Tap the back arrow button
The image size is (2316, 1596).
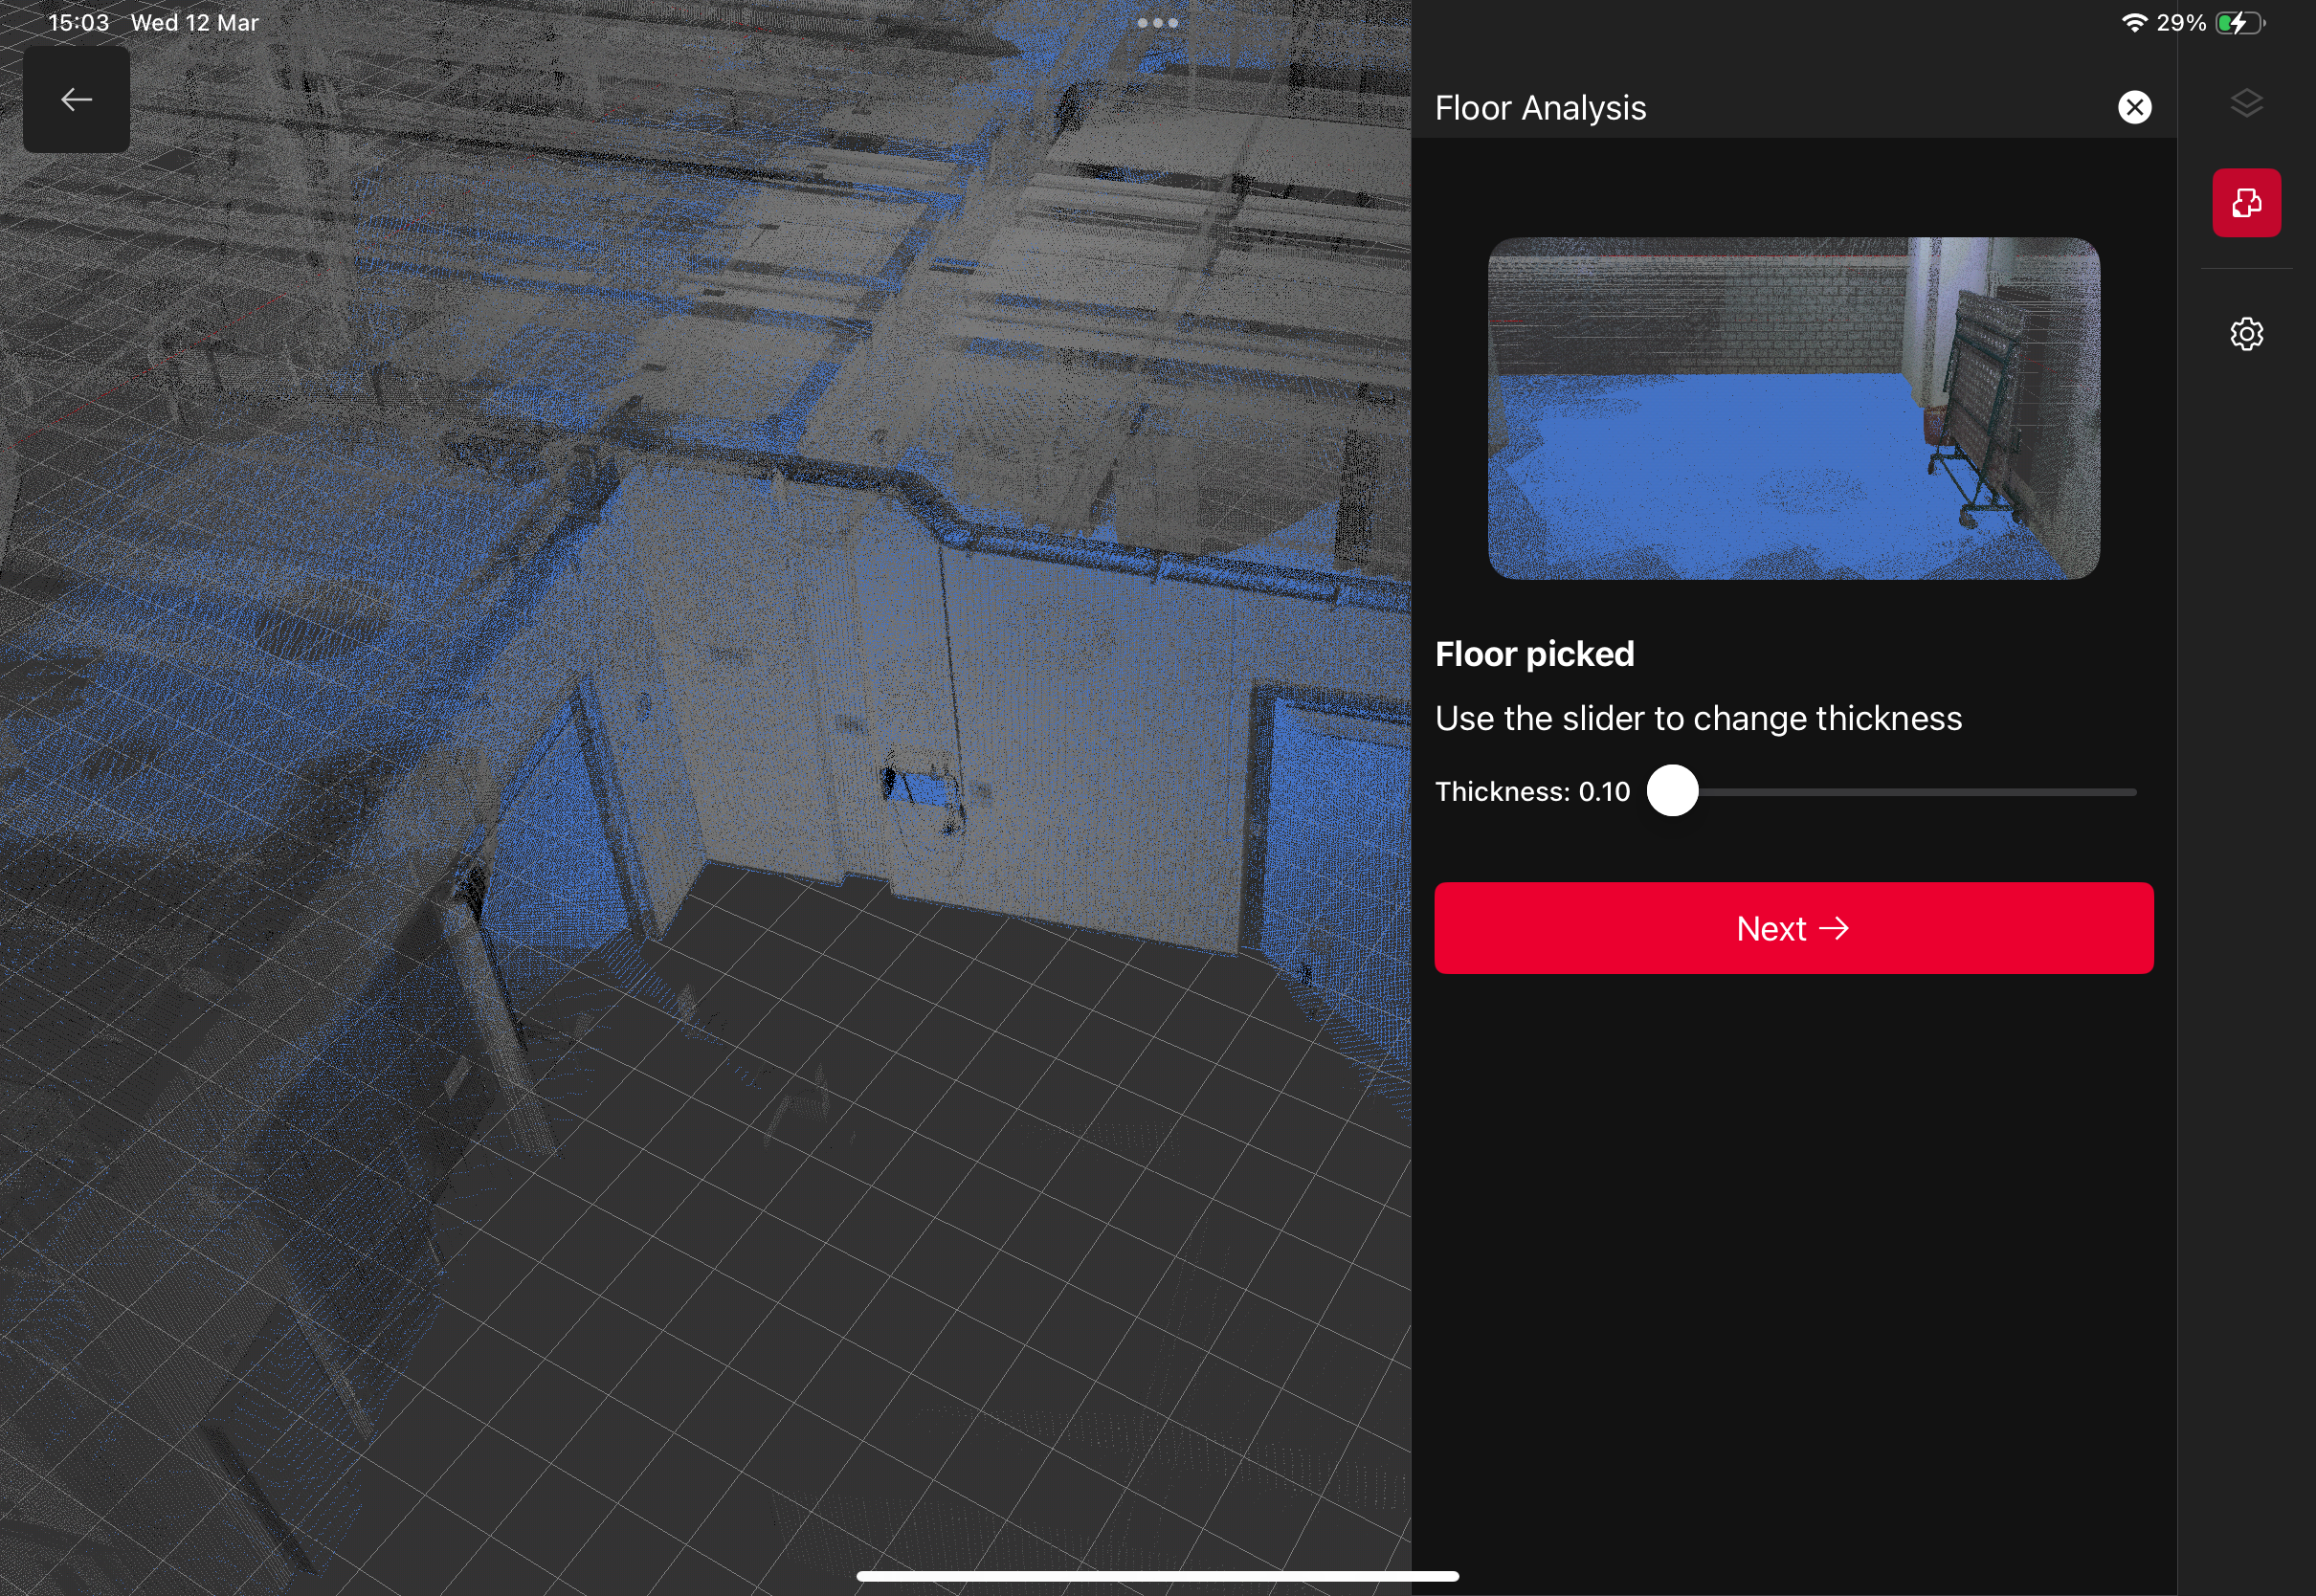[x=76, y=99]
